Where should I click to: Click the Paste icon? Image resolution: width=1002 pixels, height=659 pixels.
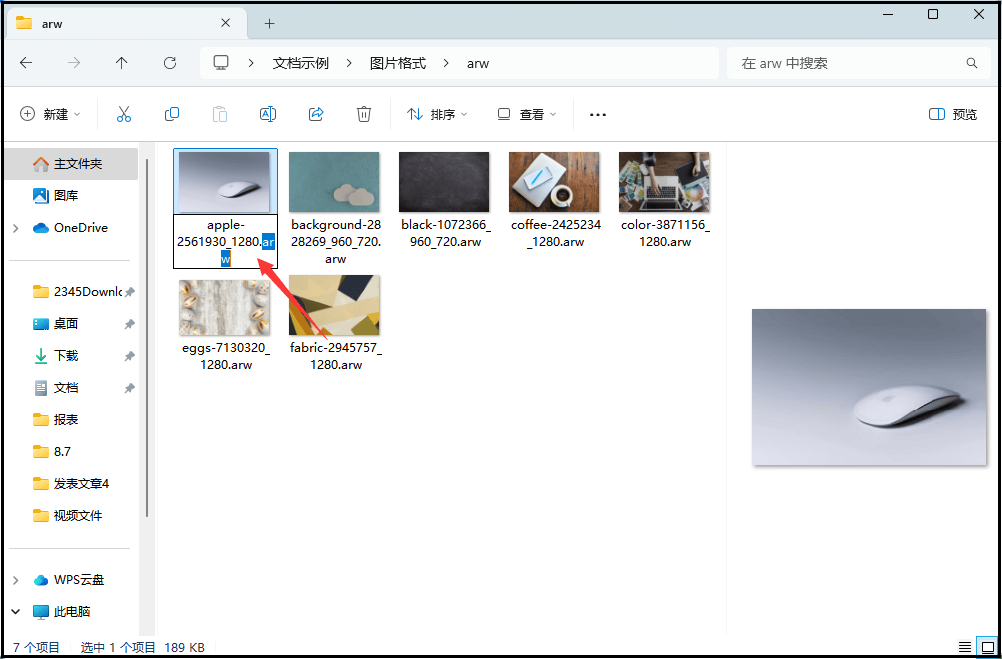click(x=219, y=113)
